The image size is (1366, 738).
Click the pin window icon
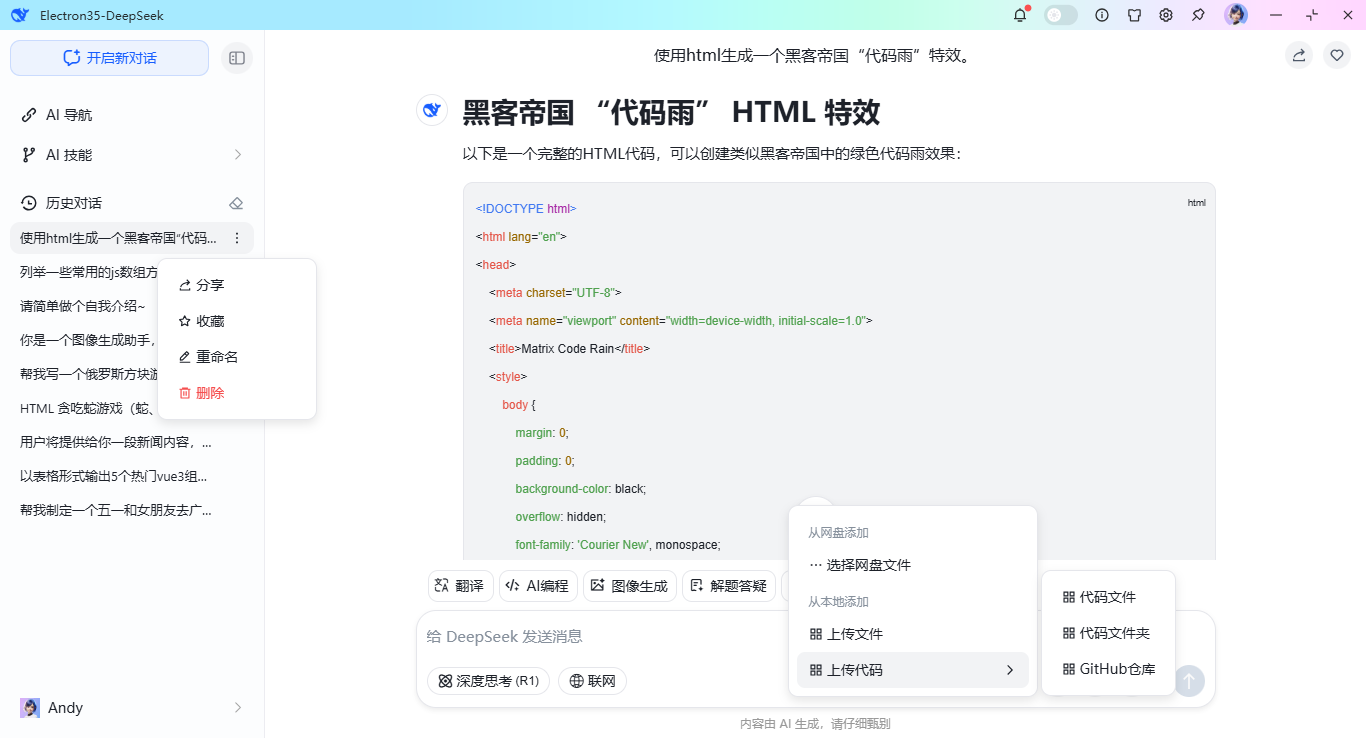[1197, 15]
